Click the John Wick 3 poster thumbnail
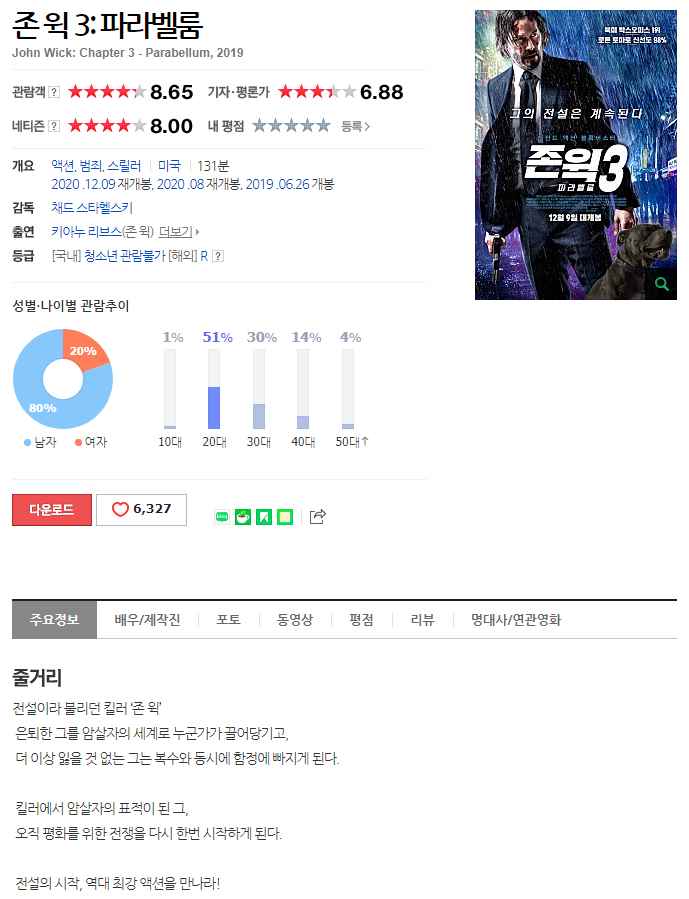 click(x=576, y=155)
